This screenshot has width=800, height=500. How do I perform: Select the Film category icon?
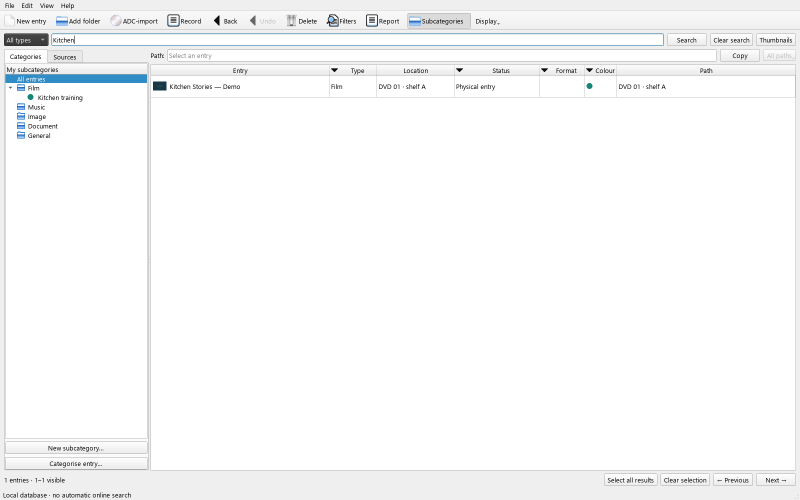click(21, 88)
